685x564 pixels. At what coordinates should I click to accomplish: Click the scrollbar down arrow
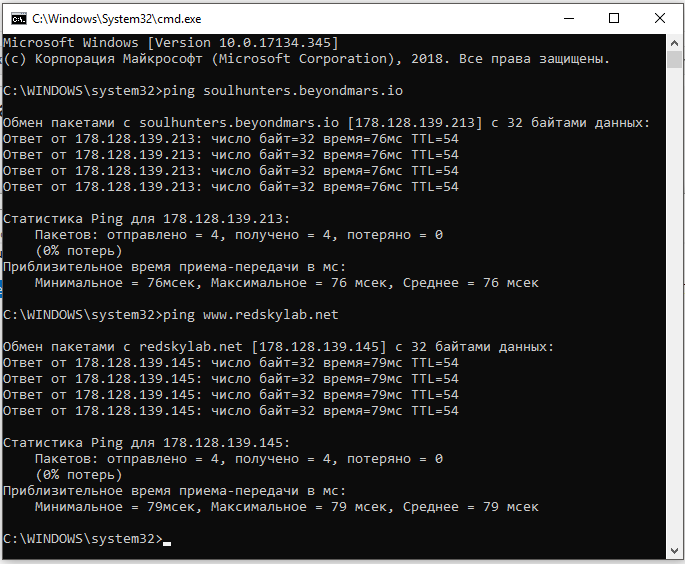[x=674, y=550]
